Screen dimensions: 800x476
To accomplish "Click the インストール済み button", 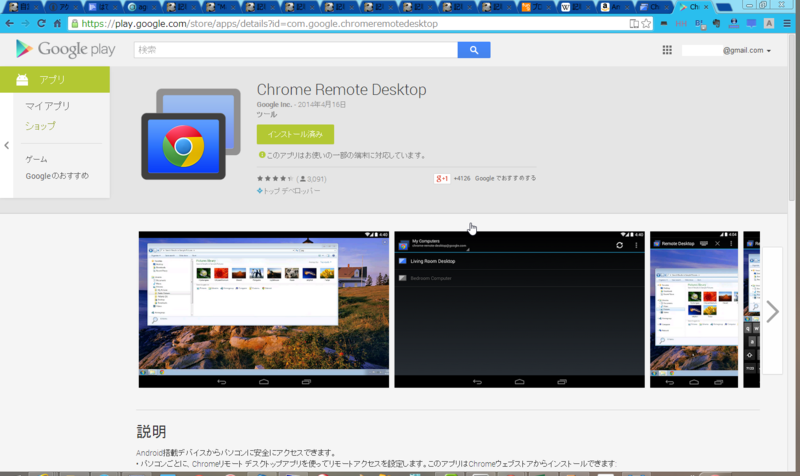I will (x=295, y=134).
